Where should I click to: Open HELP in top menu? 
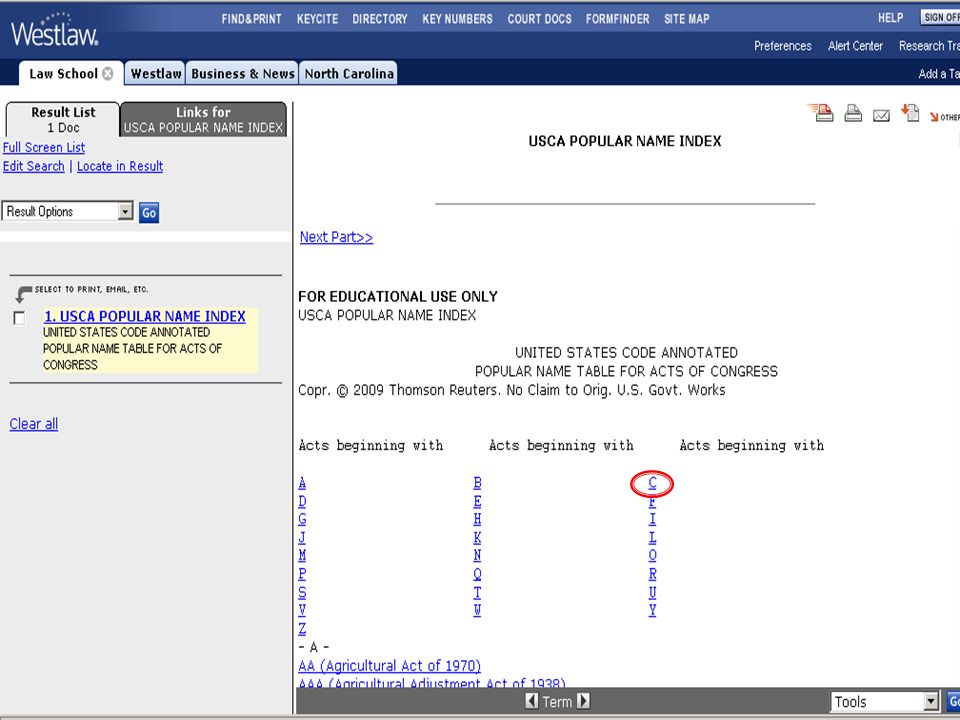890,18
